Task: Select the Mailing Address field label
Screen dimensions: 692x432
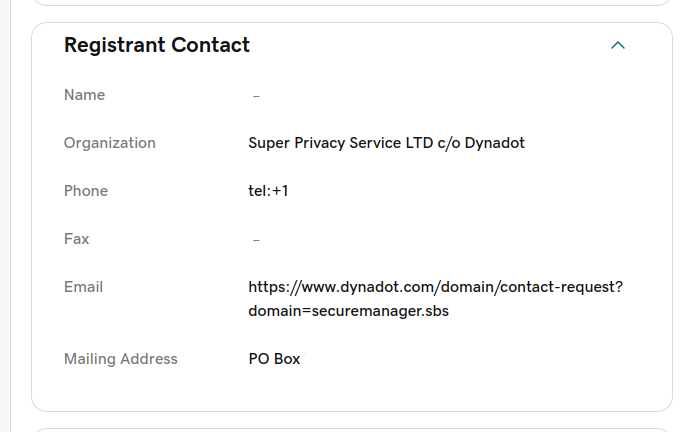Action: [x=120, y=359]
